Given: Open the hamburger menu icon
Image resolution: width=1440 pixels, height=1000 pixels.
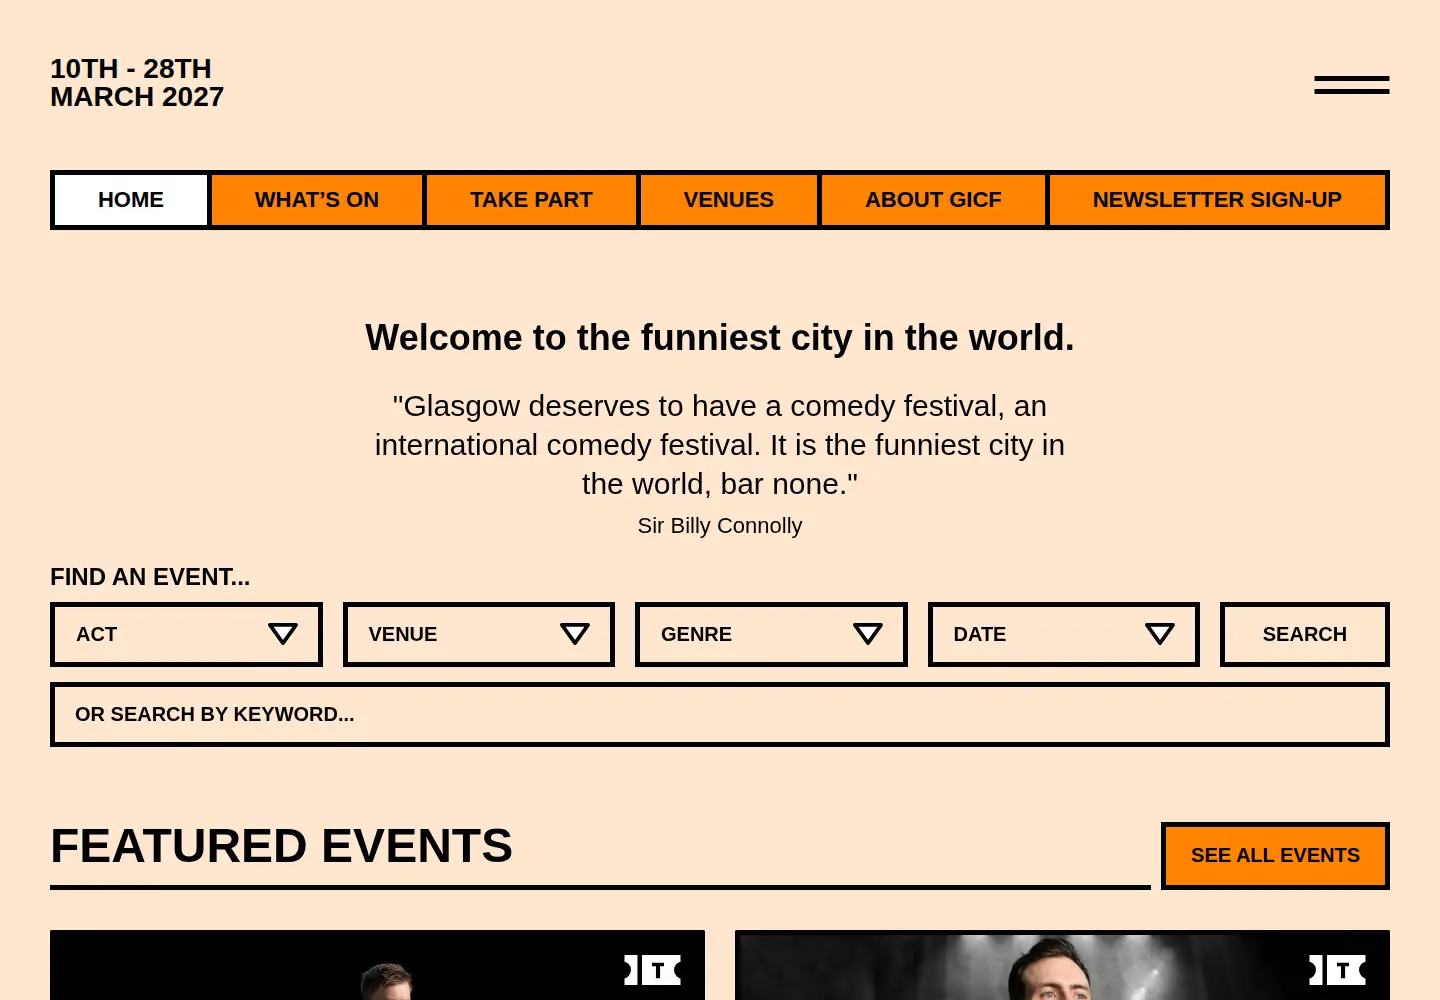Looking at the screenshot, I should pos(1351,85).
